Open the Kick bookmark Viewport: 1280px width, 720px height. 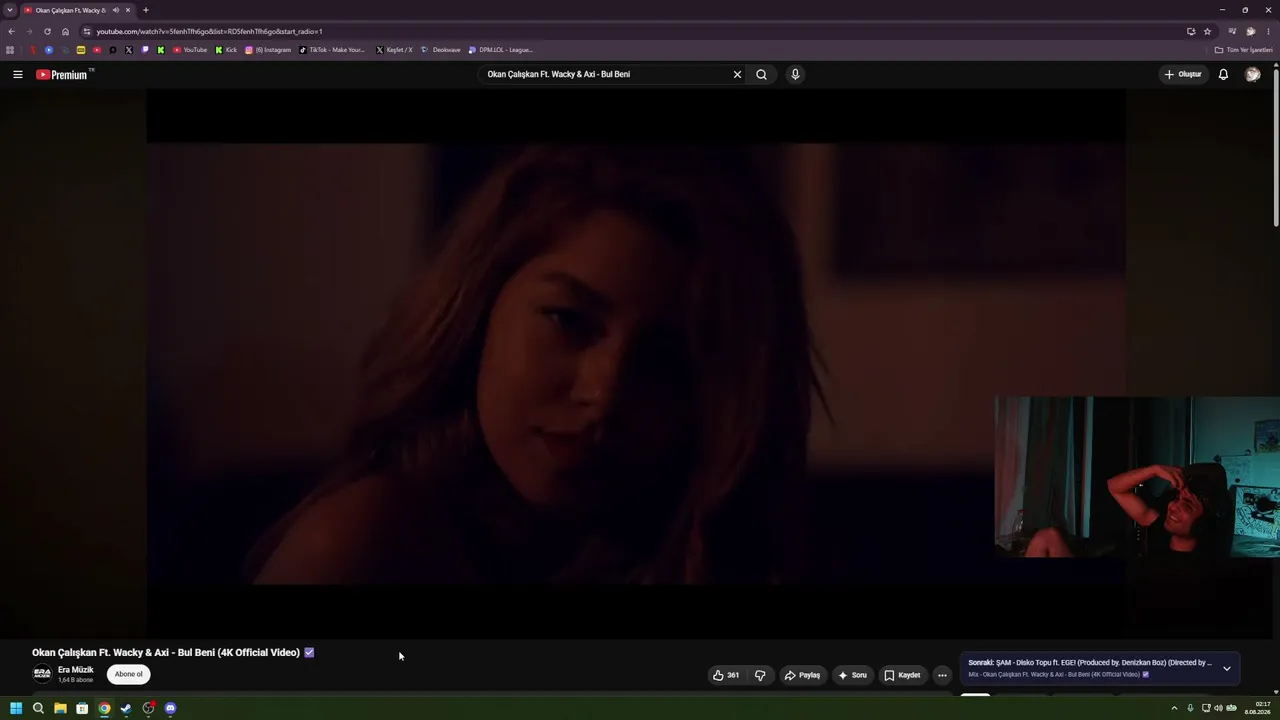pos(226,50)
